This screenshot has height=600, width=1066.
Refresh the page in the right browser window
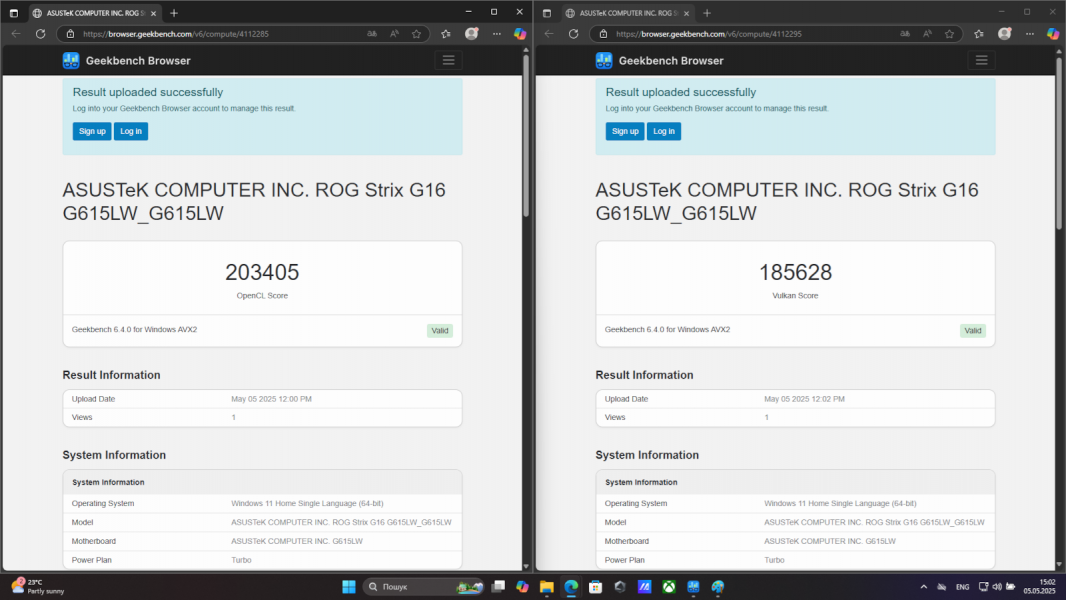point(574,34)
